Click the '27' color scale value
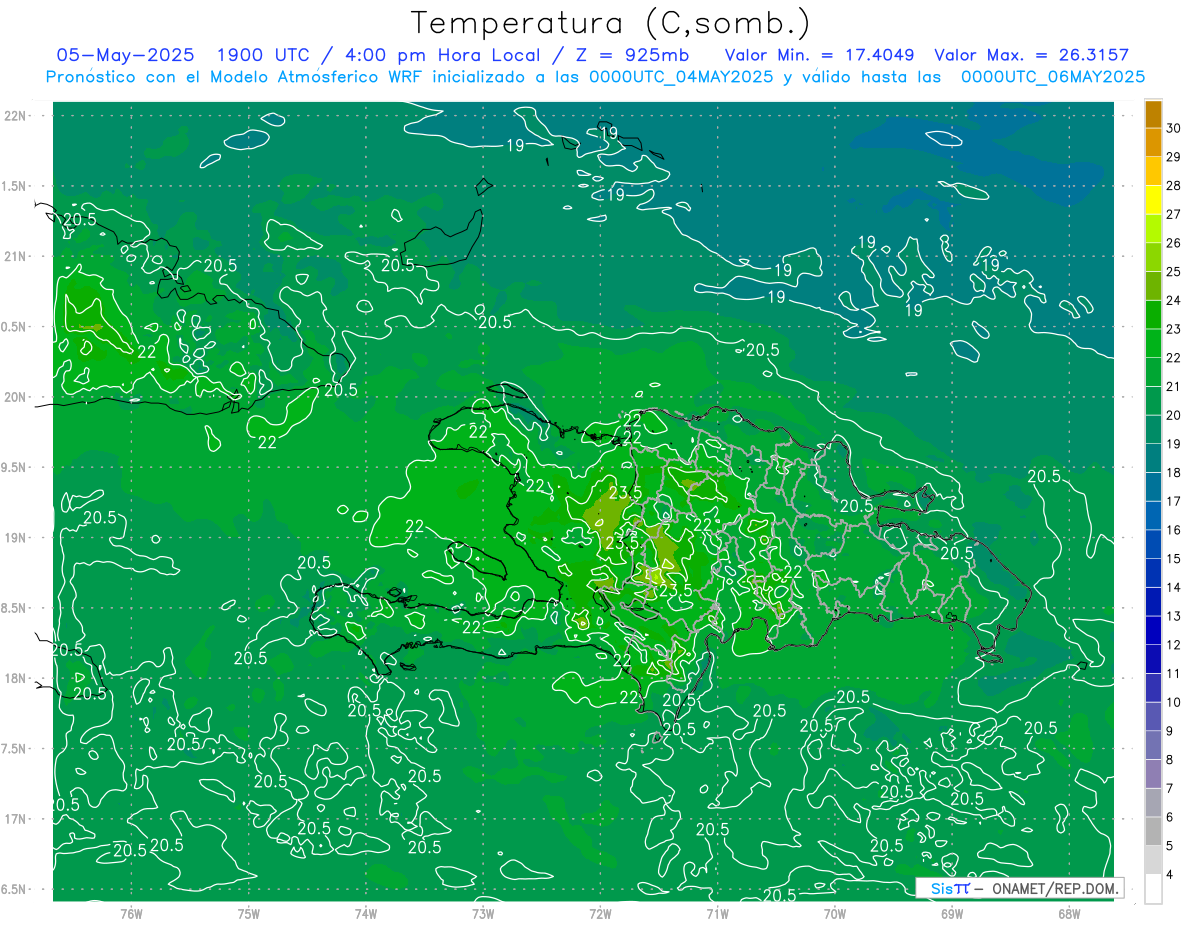This screenshot has width=1200, height=927. click(1174, 214)
